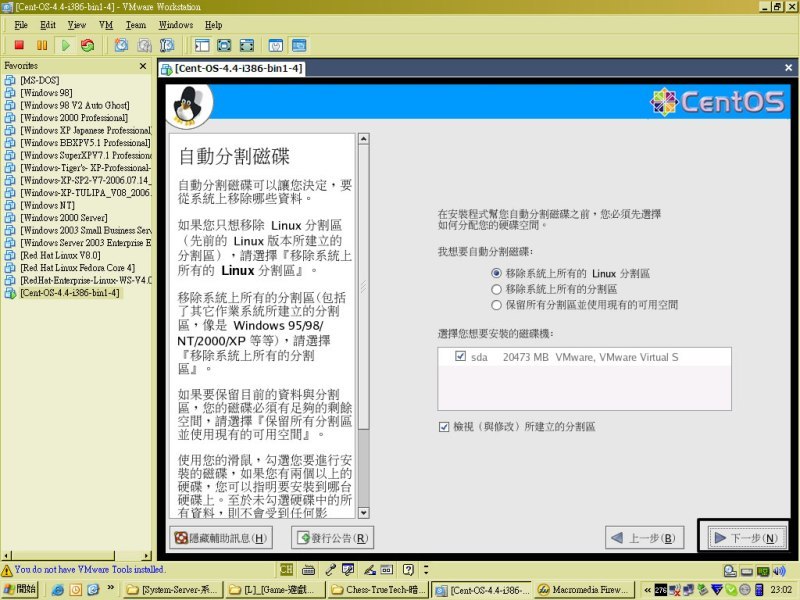The image size is (800, 600).
Task: Open the File menu
Action: [x=21, y=25]
